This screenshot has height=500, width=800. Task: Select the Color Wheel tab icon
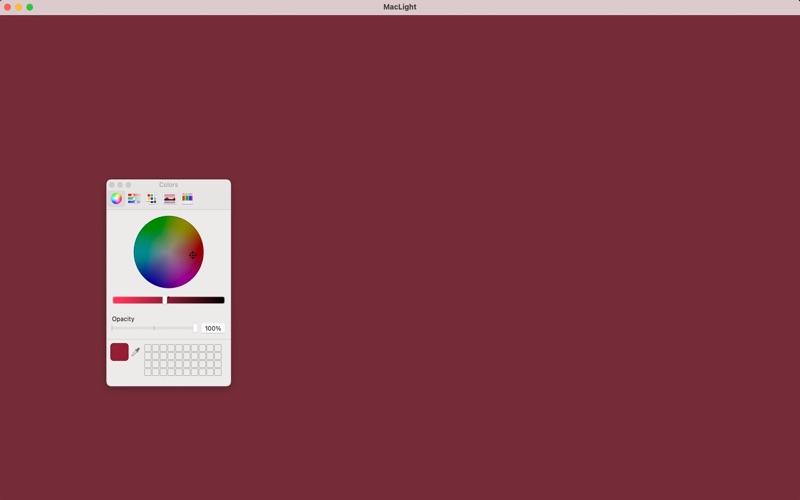coord(116,198)
